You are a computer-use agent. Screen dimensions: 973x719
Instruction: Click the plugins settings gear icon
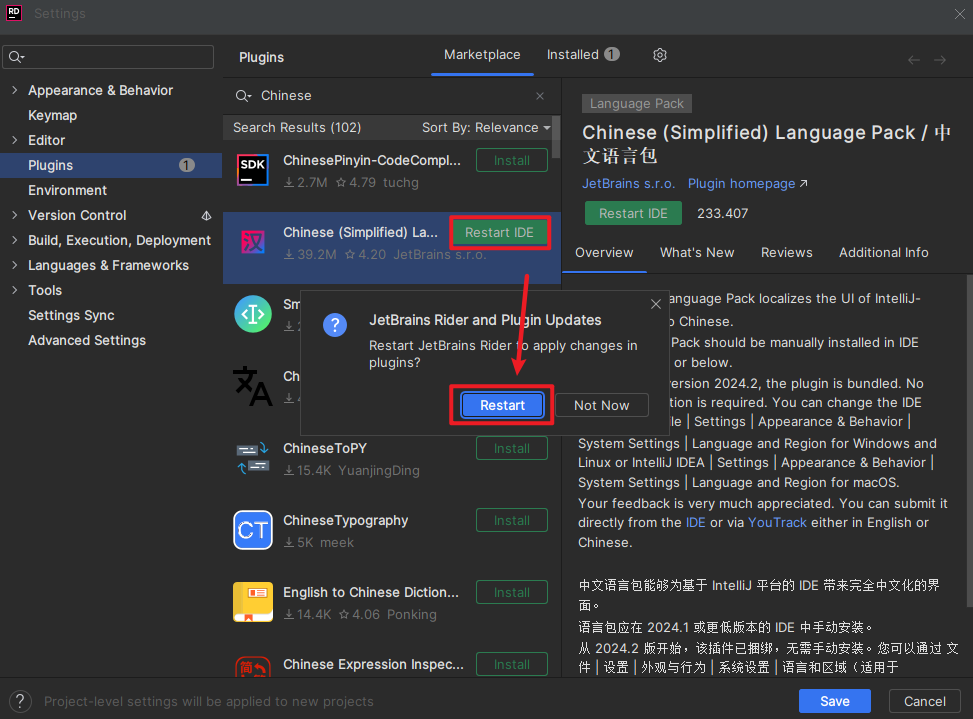[x=660, y=55]
